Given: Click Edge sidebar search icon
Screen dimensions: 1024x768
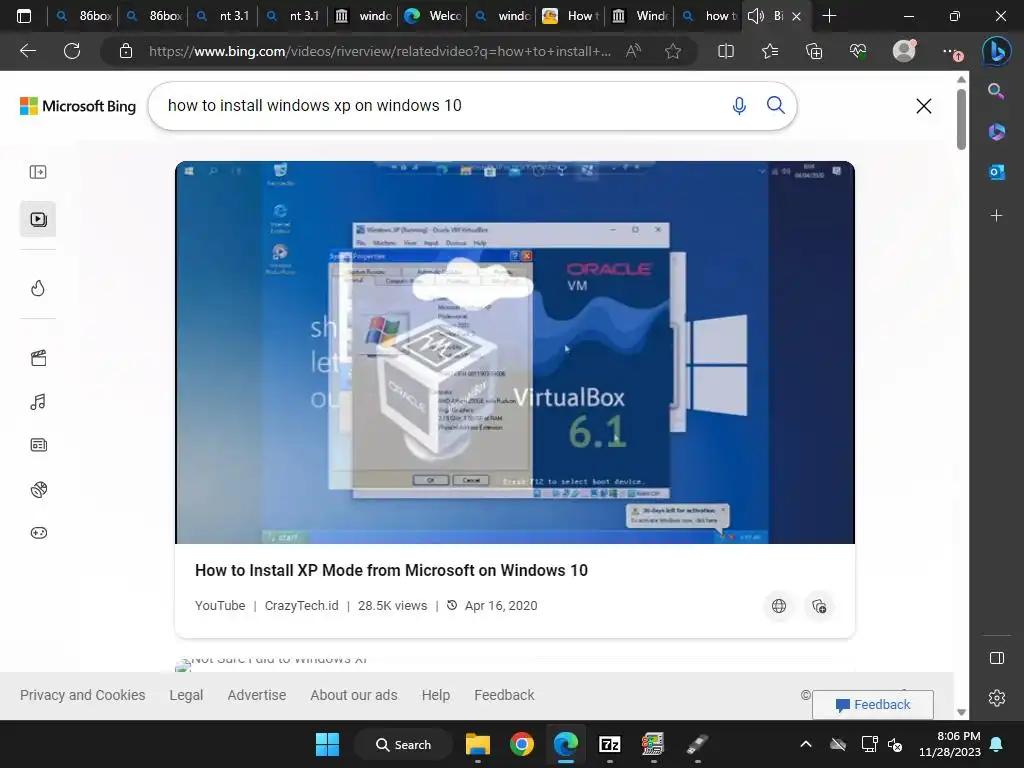Looking at the screenshot, I should pos(996,91).
